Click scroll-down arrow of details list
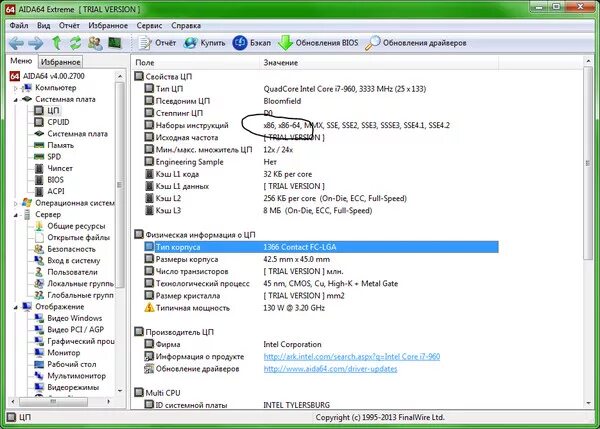Screen dimensions: 600x429 (x=588, y=403)
